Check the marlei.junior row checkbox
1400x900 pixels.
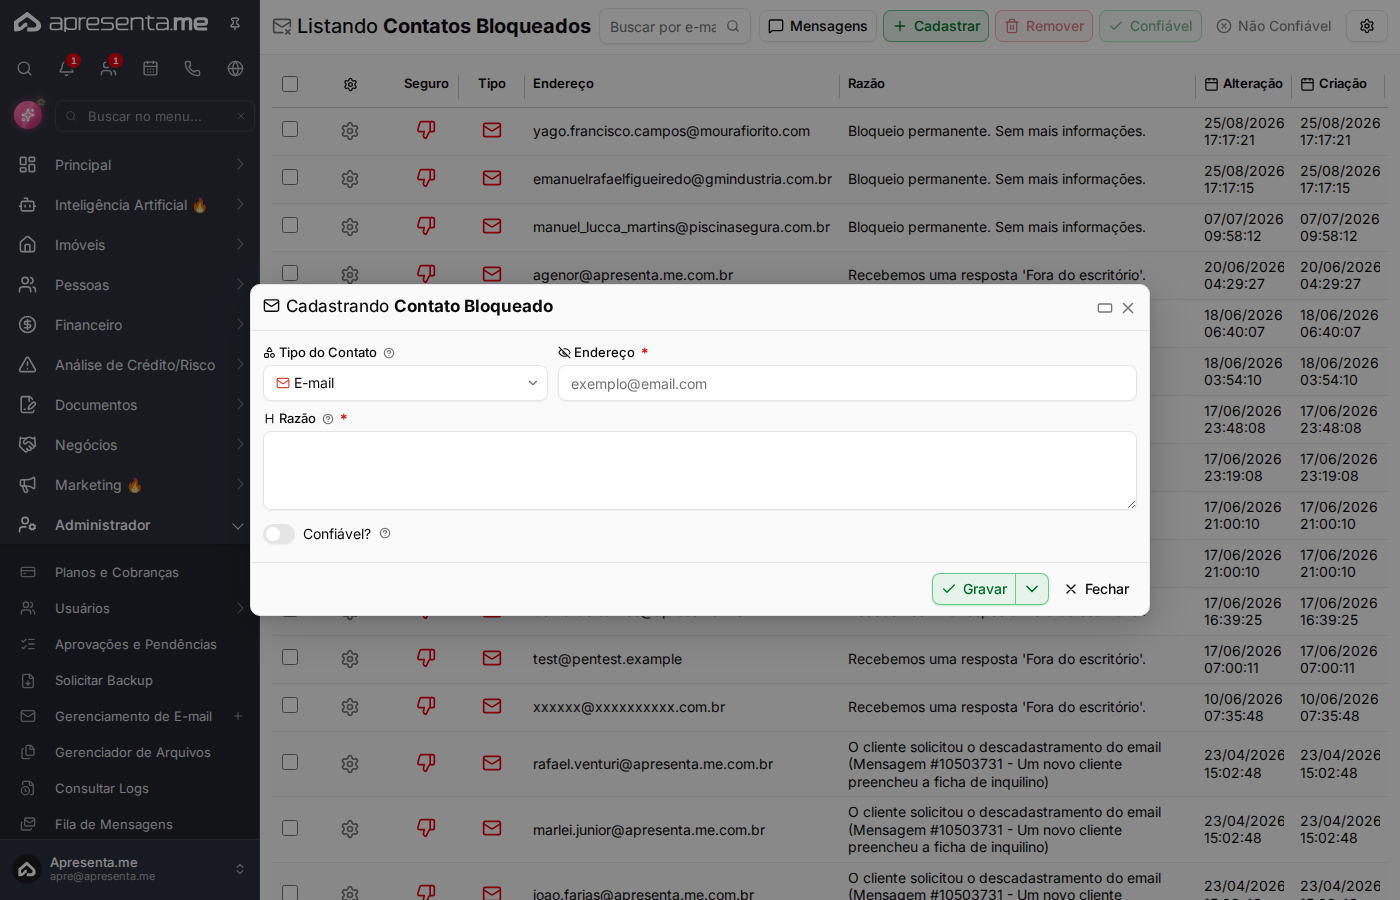[290, 828]
